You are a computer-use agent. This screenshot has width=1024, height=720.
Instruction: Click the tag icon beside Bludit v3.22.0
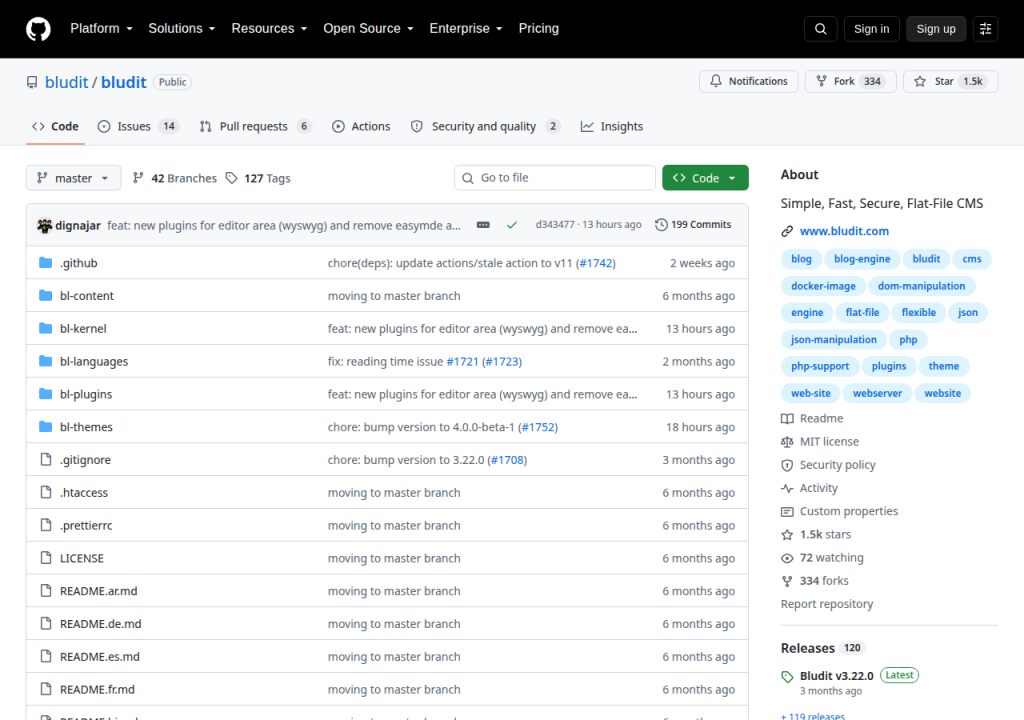pyautogui.click(x=787, y=677)
